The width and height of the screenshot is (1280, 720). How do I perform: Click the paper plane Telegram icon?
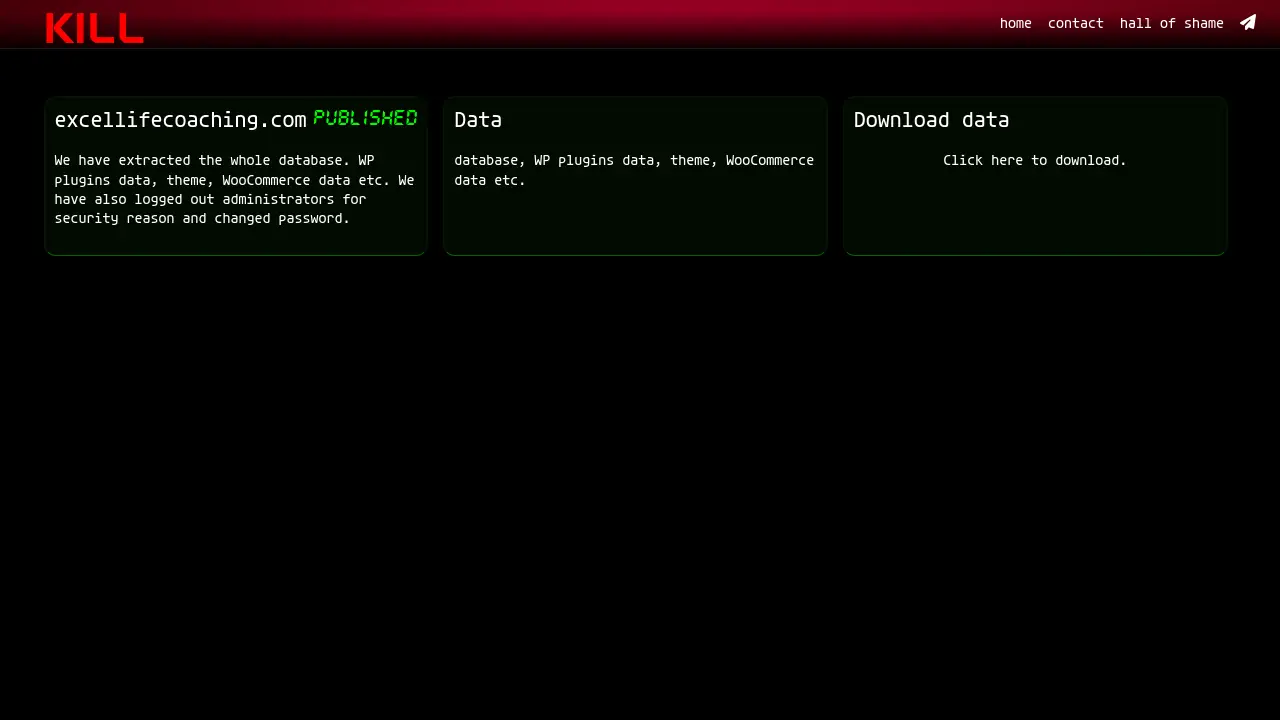[1248, 22]
